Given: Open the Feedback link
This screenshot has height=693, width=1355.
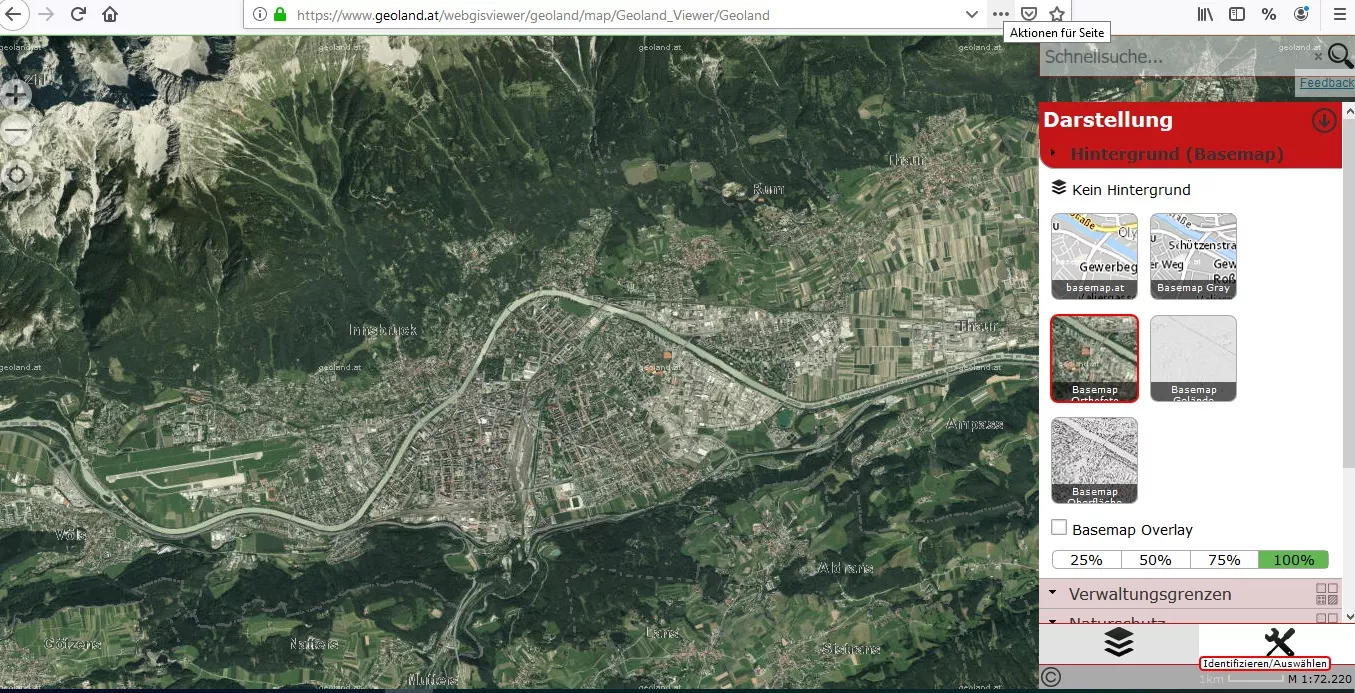Looking at the screenshot, I should 1326,83.
